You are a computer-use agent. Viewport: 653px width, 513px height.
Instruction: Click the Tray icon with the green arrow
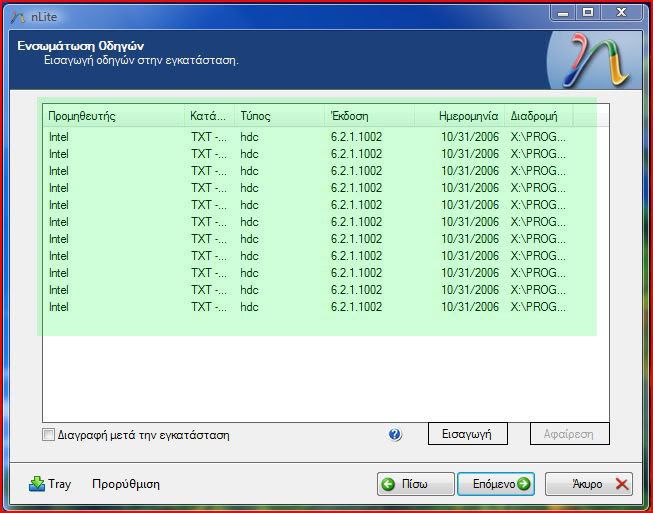(37, 484)
